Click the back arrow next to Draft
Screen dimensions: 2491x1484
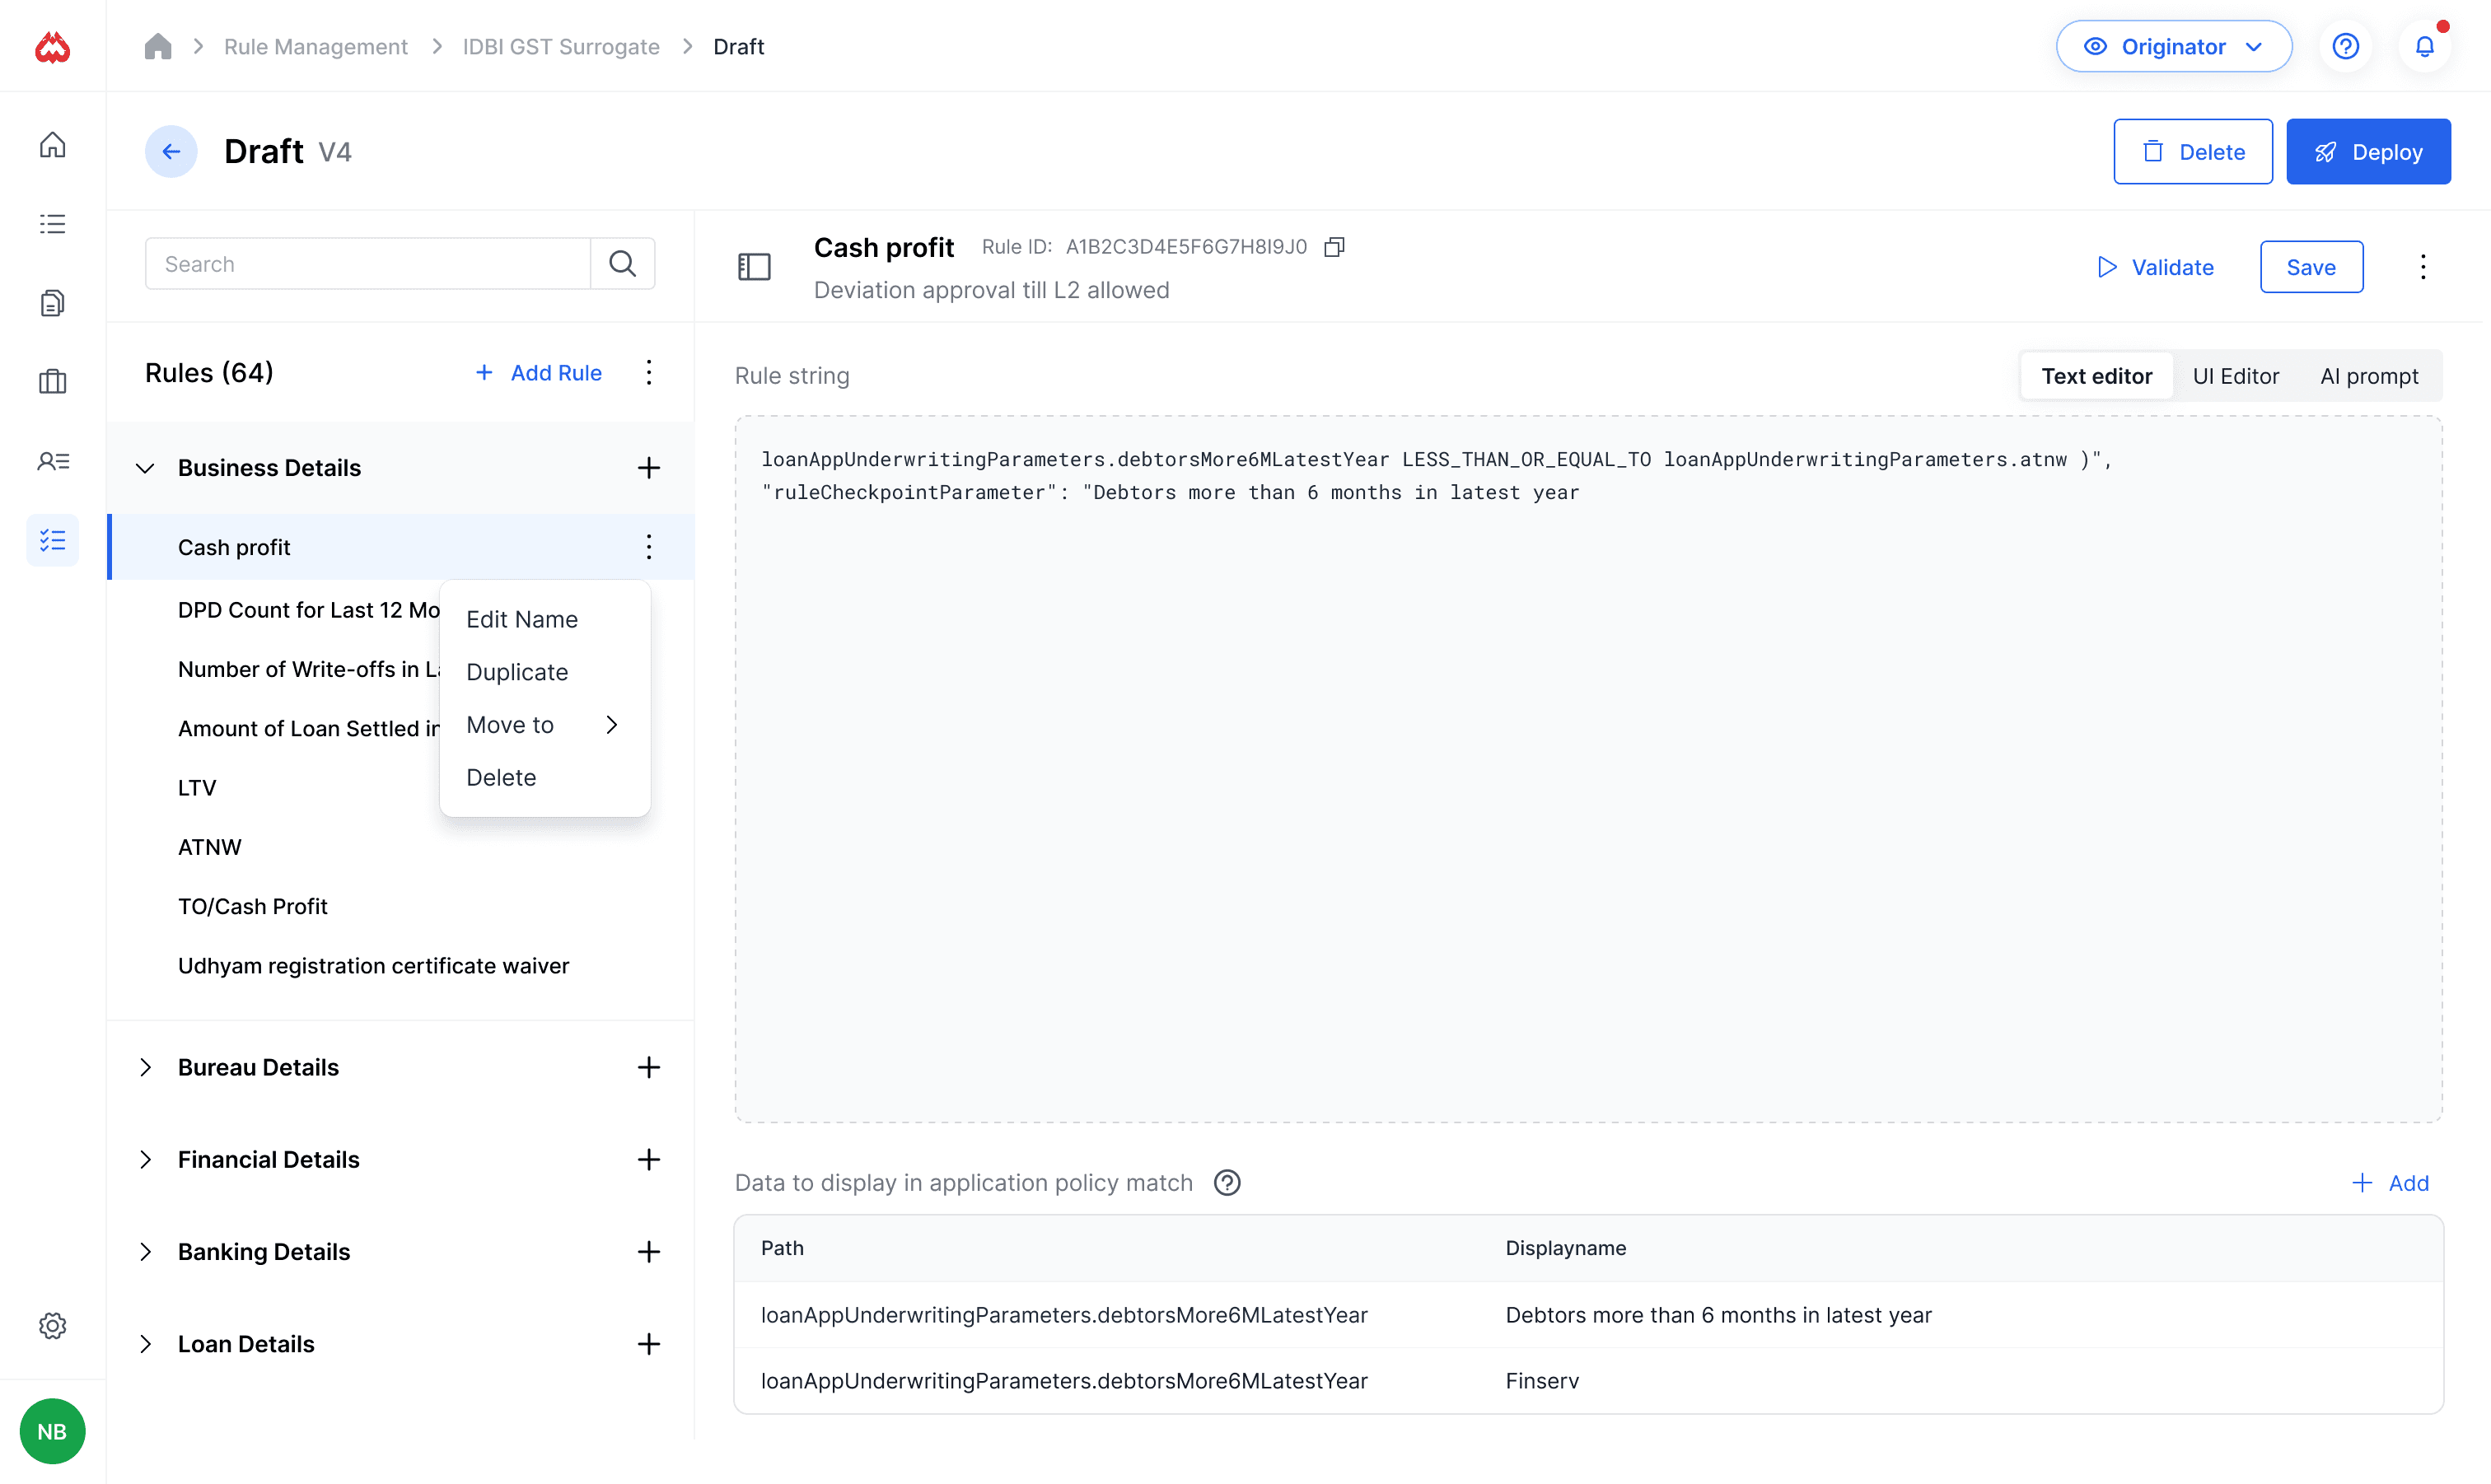[x=171, y=152]
